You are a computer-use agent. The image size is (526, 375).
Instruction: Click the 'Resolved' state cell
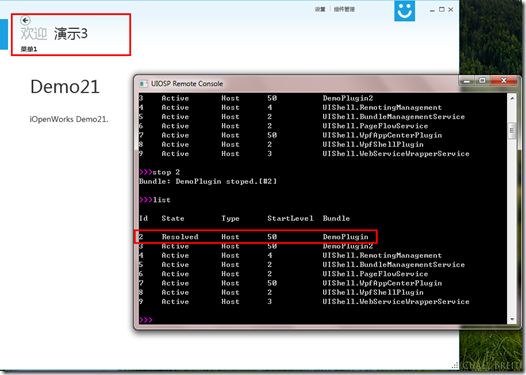tap(180, 237)
